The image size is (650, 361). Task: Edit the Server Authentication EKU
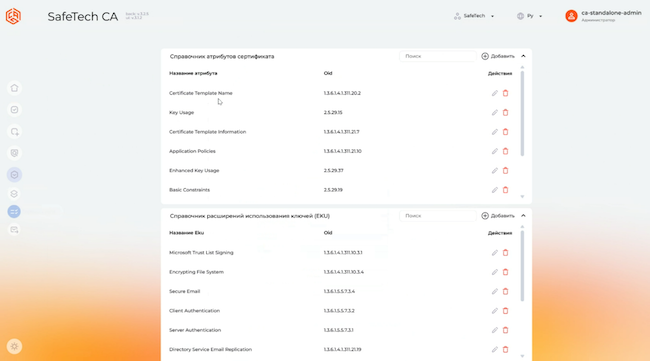(x=495, y=330)
